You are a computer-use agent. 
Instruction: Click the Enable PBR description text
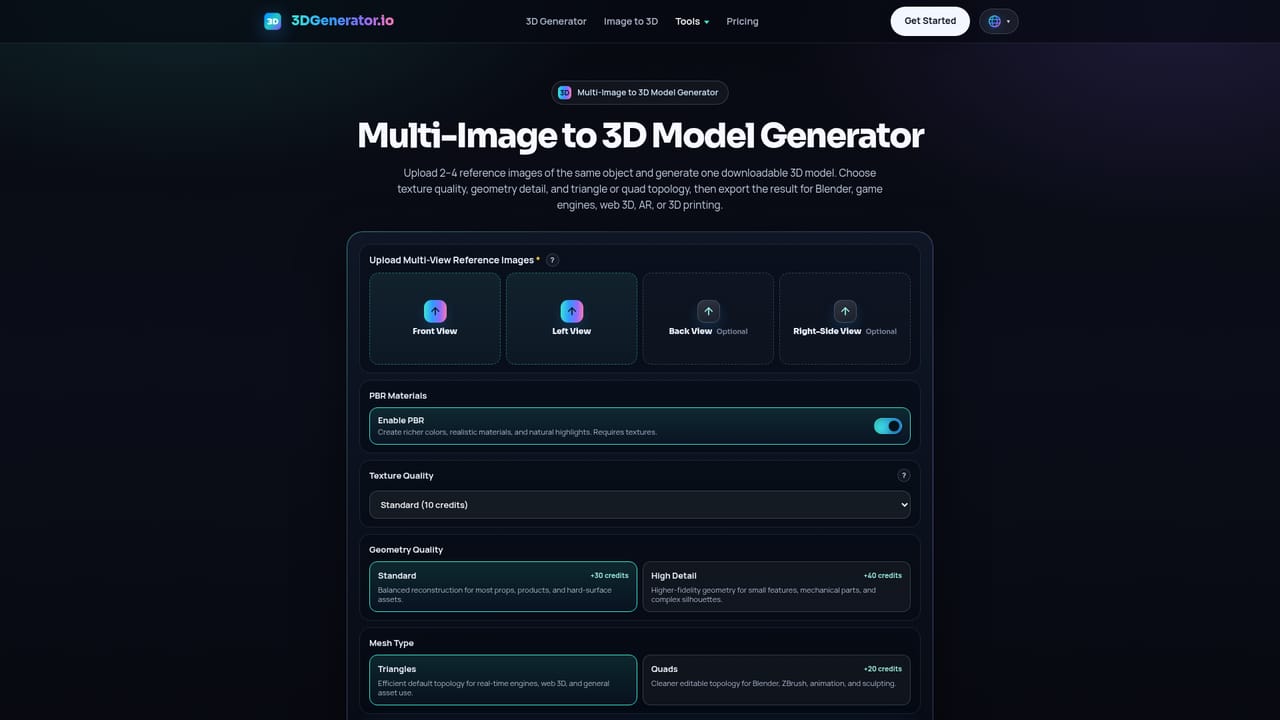(517, 432)
